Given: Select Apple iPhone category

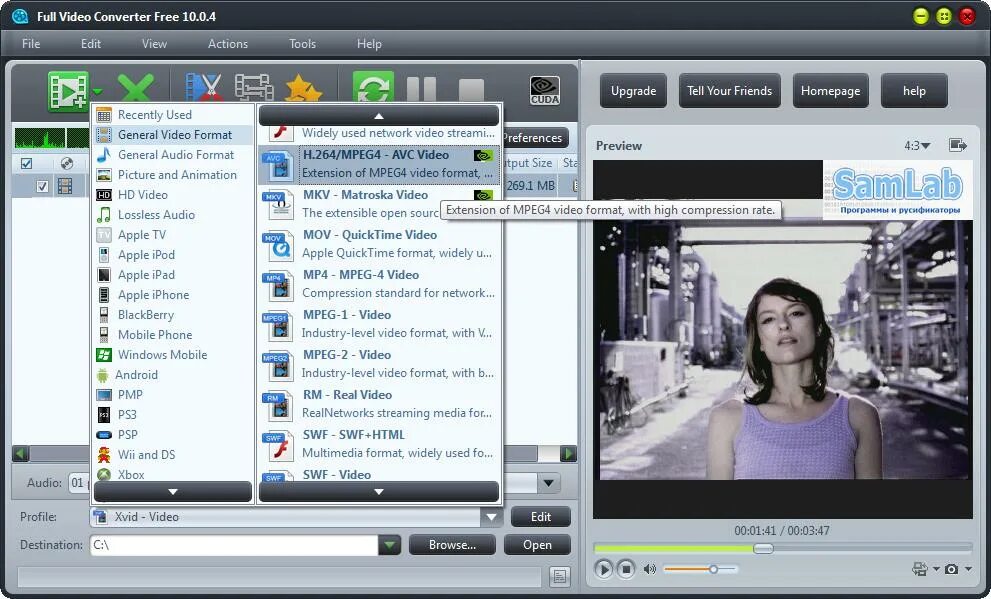Looking at the screenshot, I should tap(173, 294).
